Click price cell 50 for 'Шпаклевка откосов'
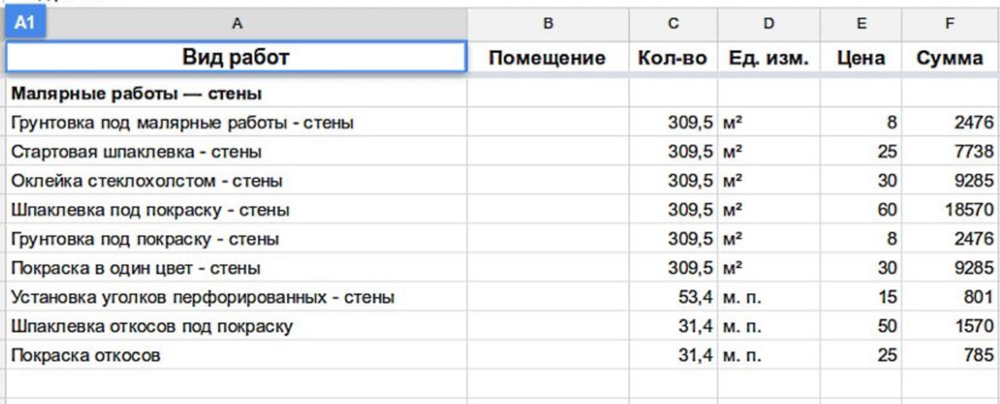This screenshot has width=1000, height=404. click(860, 326)
